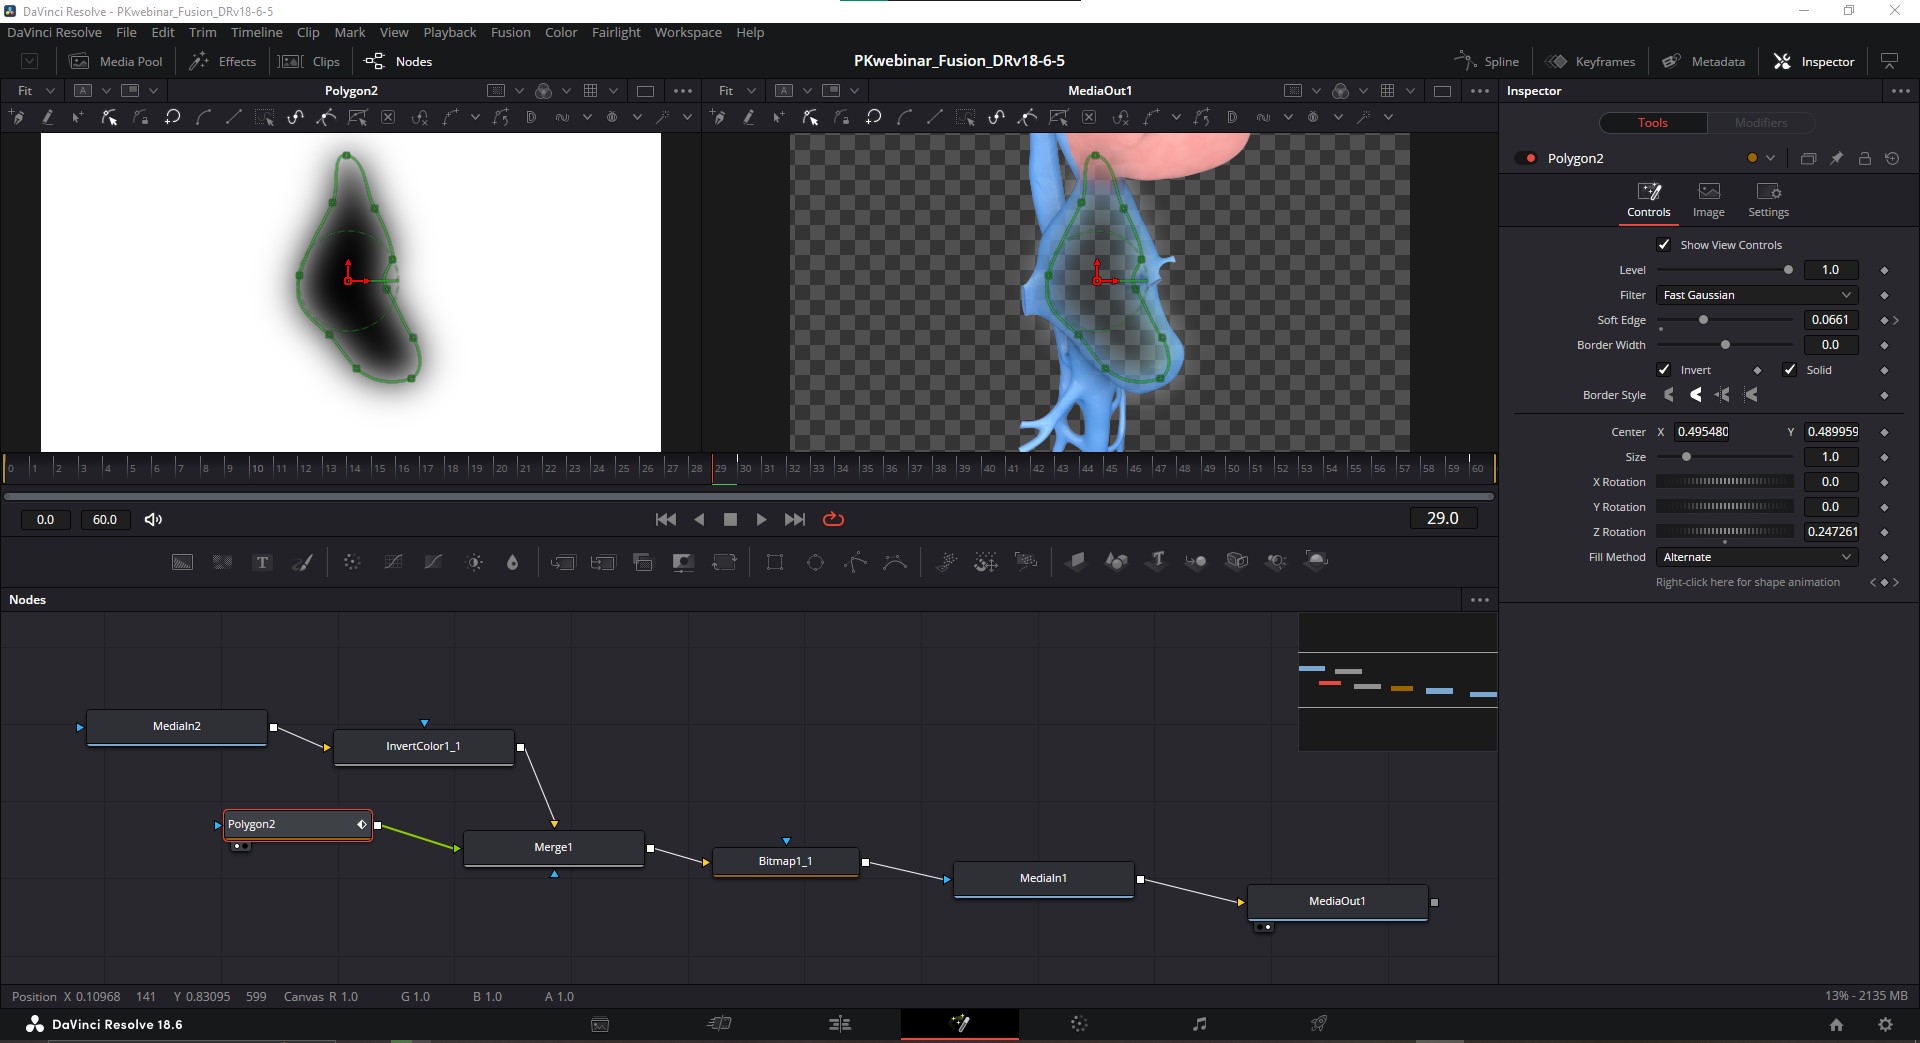Open Polygon2 viewer three-dot options menu
Screen dimensions: 1920x1043
click(x=683, y=91)
